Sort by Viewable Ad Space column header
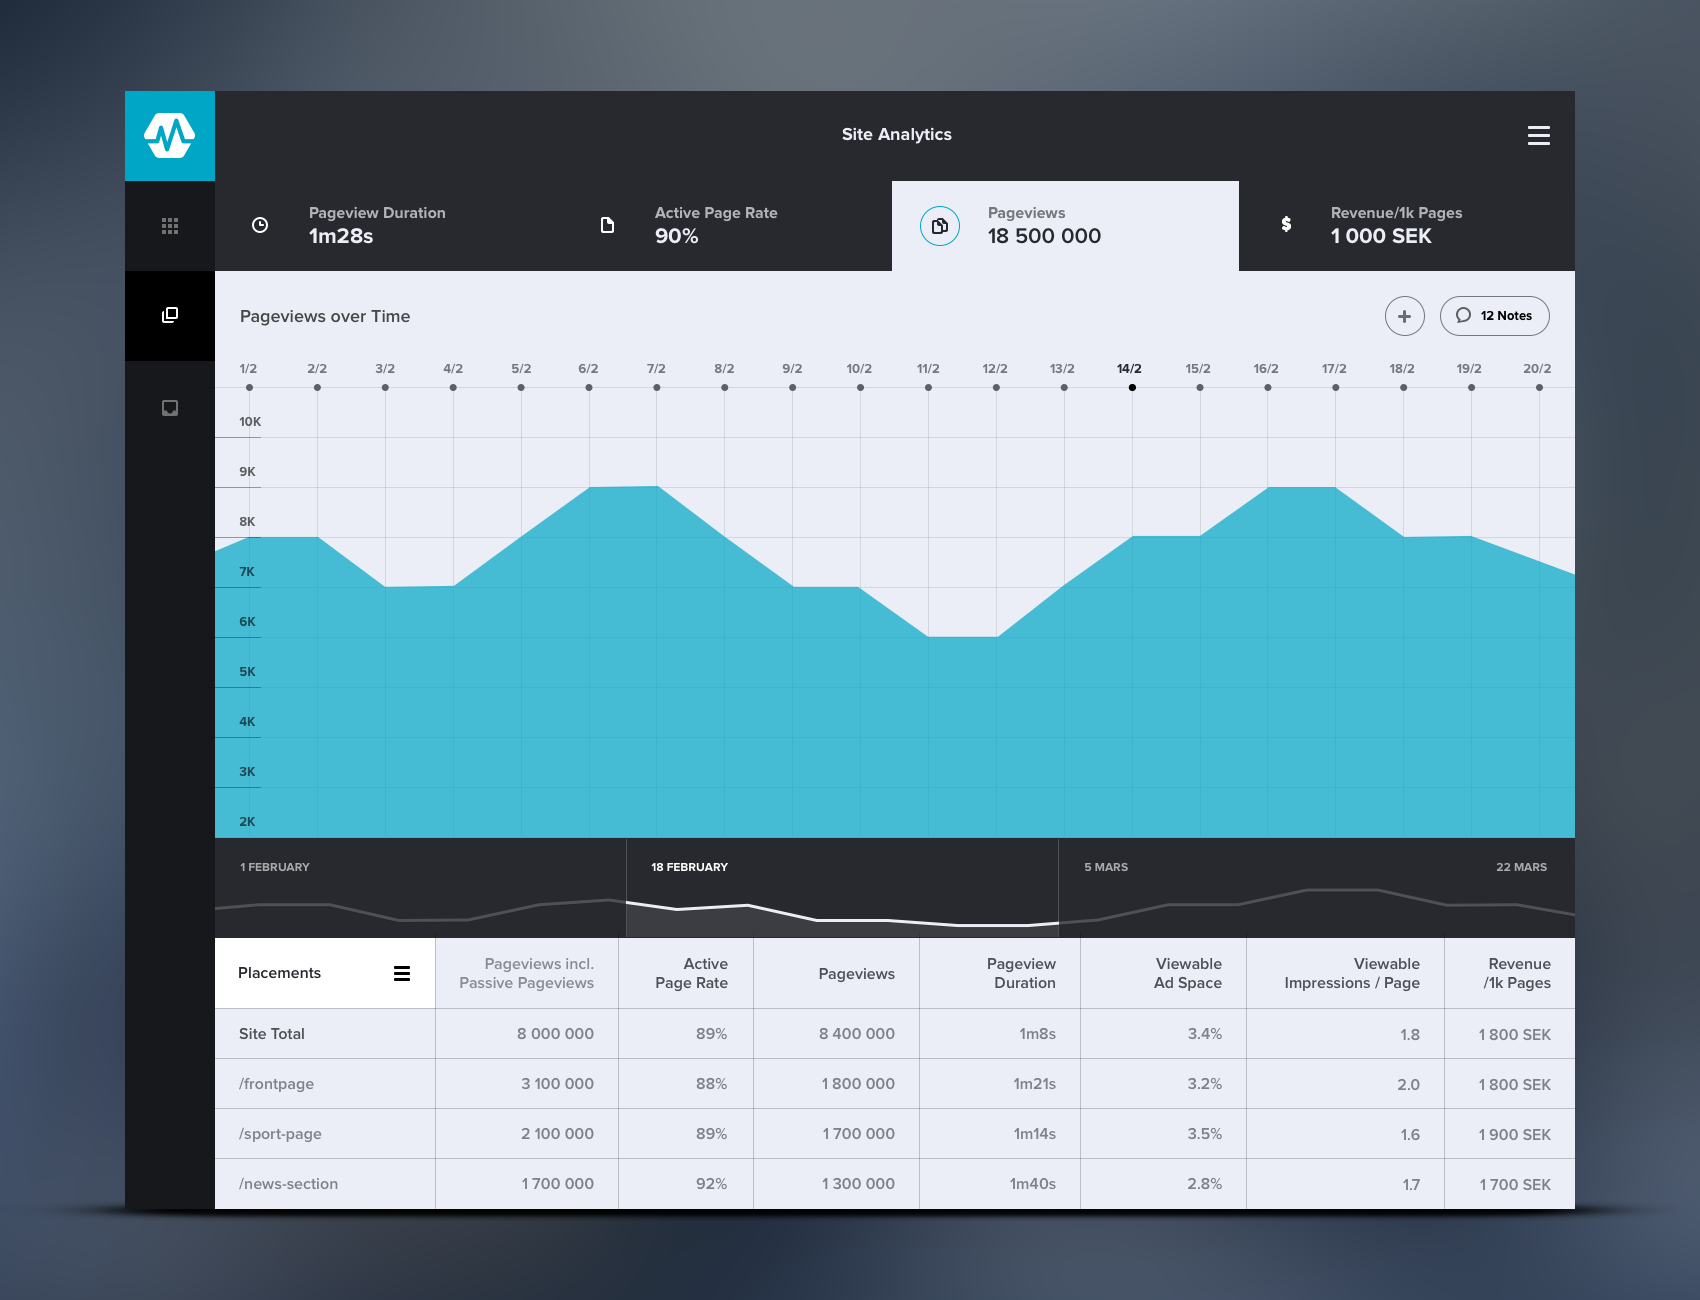The width and height of the screenshot is (1700, 1300). coord(1187,973)
